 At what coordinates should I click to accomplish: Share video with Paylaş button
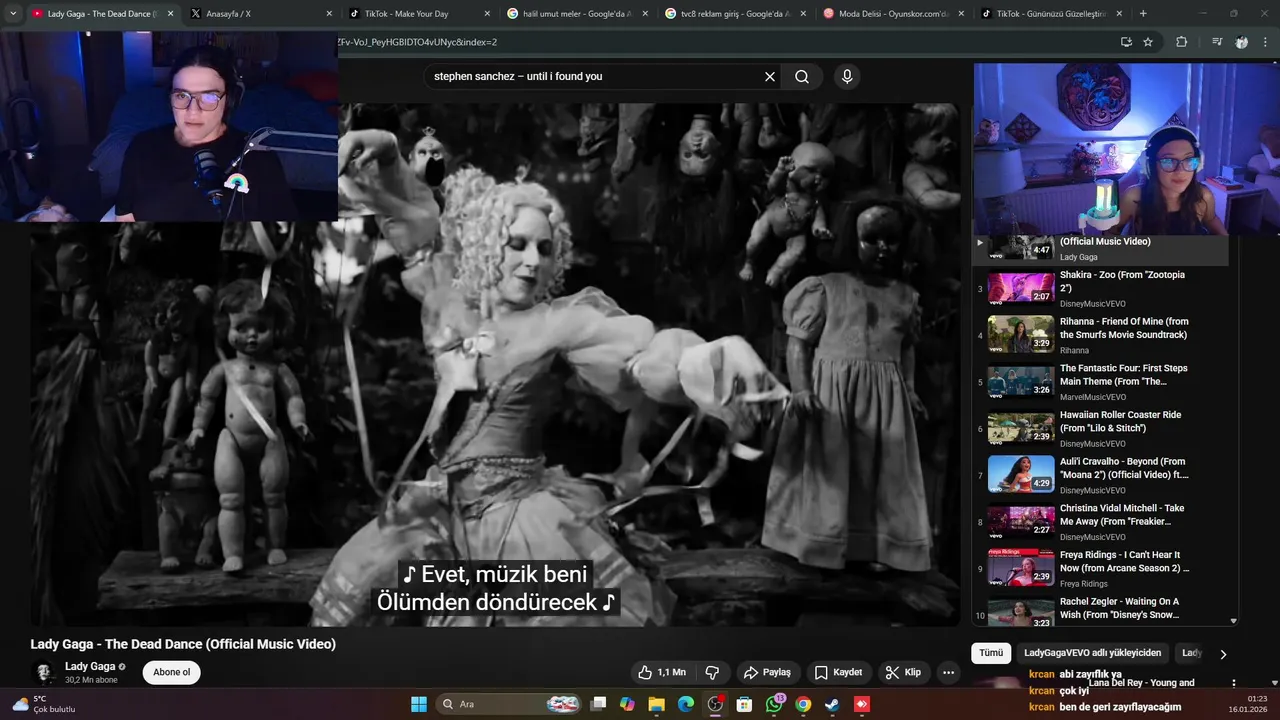click(x=767, y=672)
